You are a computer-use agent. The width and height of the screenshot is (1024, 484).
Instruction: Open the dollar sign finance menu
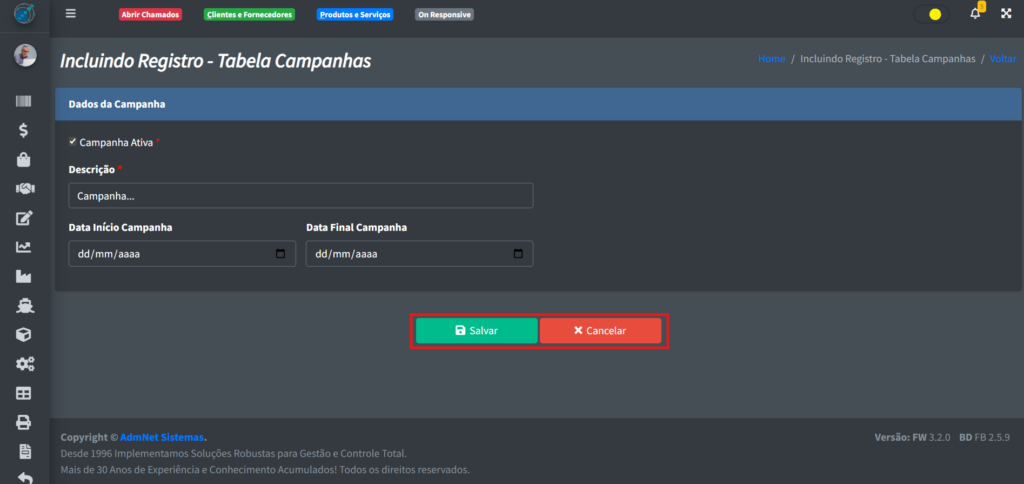point(24,130)
